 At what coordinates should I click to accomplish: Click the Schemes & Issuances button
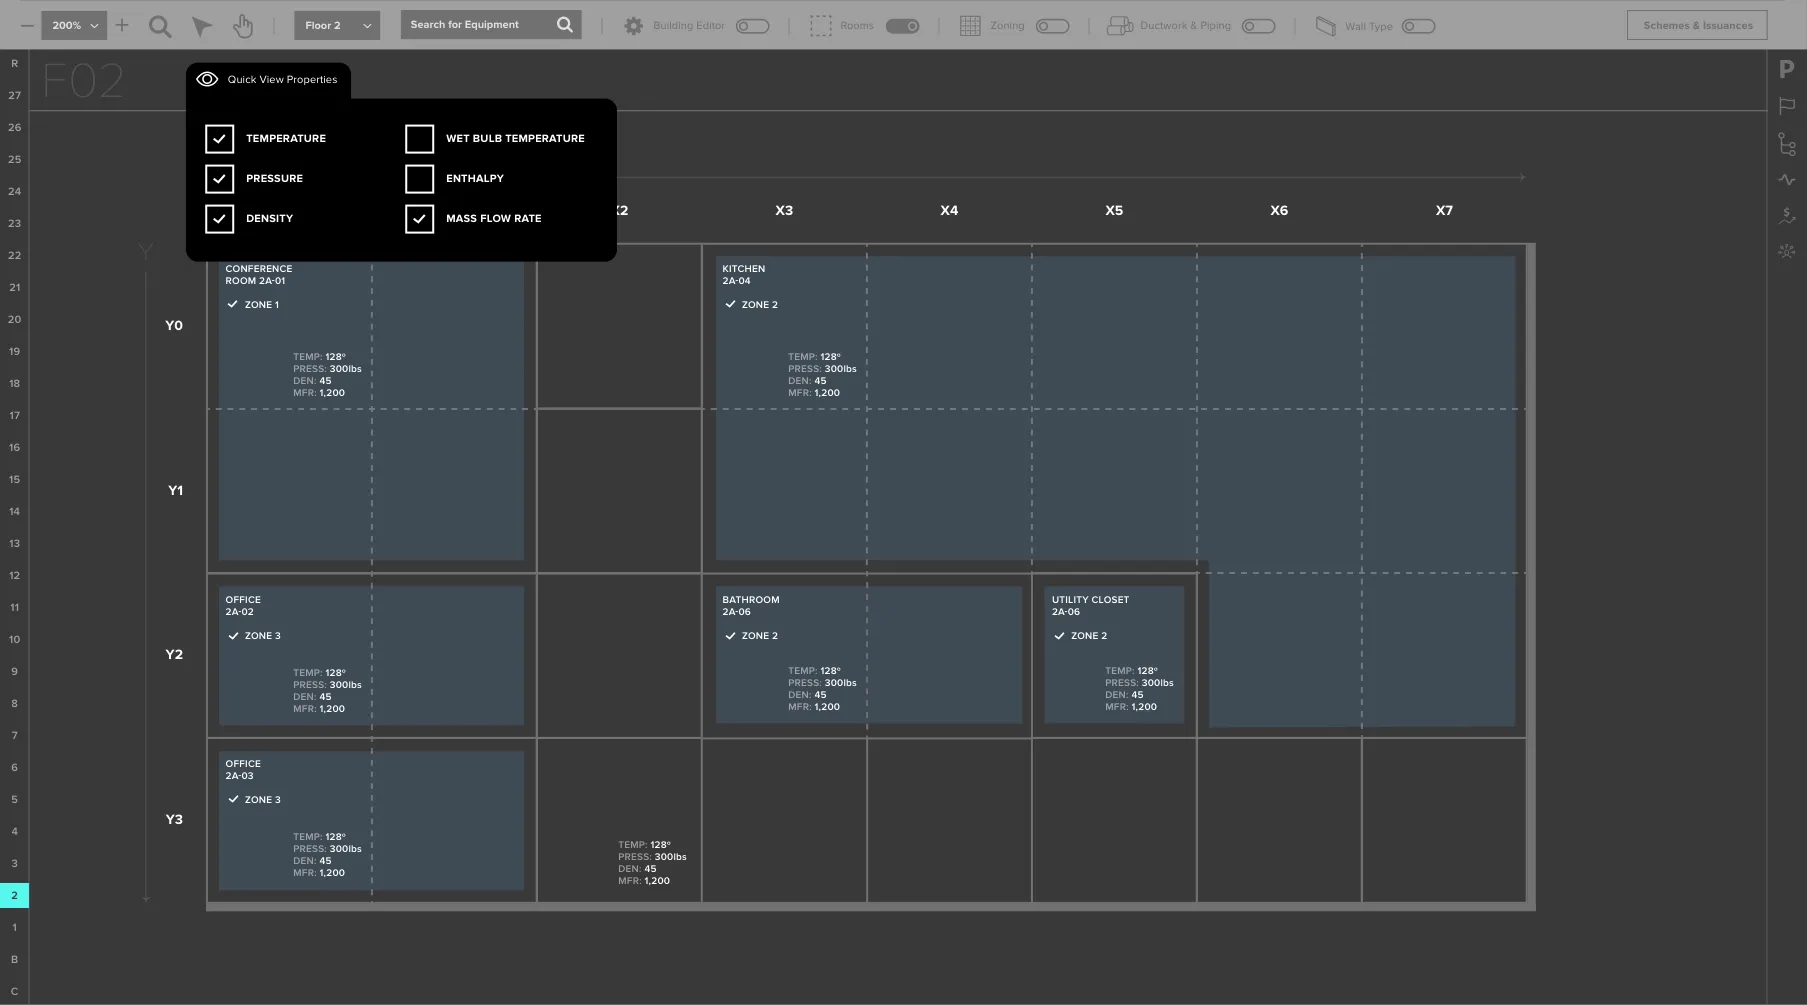click(1697, 25)
